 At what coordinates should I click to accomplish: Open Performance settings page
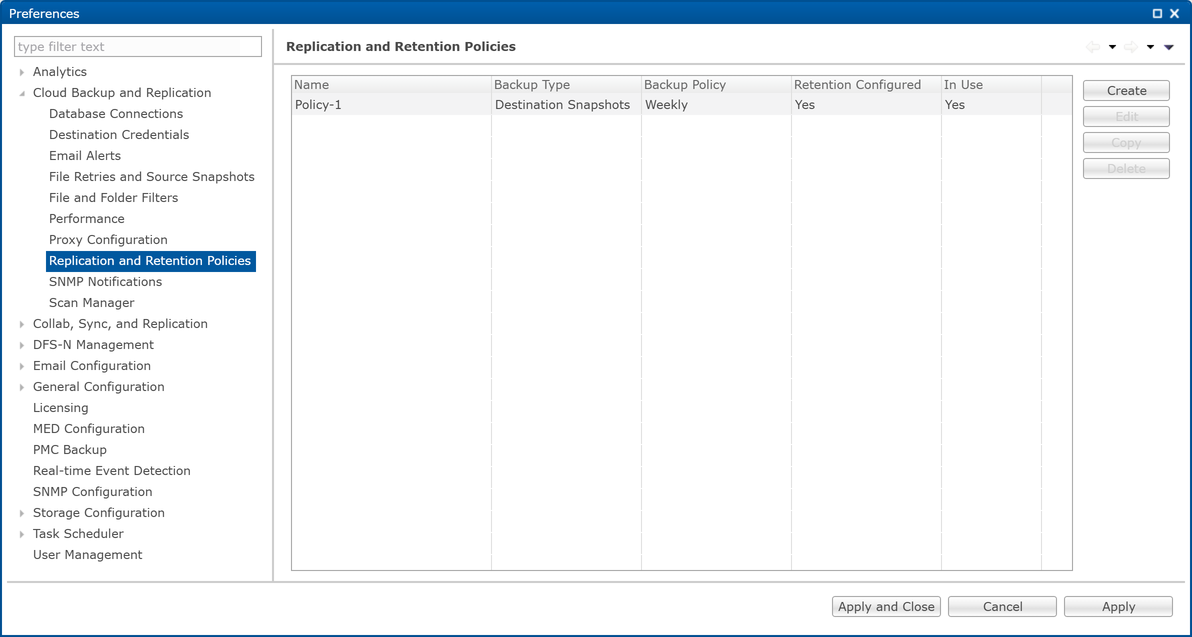coord(87,218)
